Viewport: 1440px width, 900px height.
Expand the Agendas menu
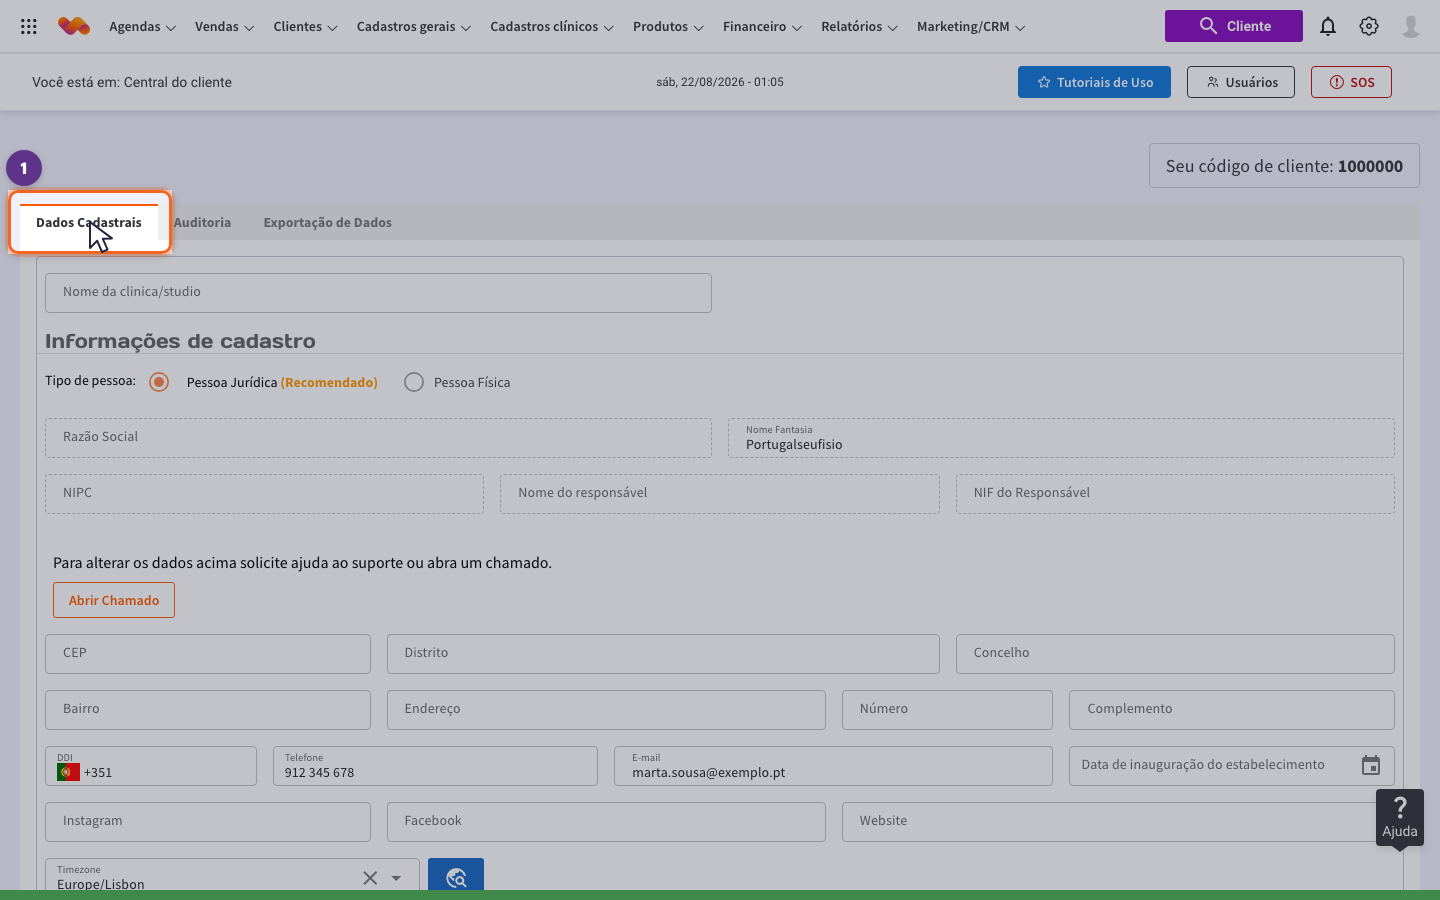(142, 27)
